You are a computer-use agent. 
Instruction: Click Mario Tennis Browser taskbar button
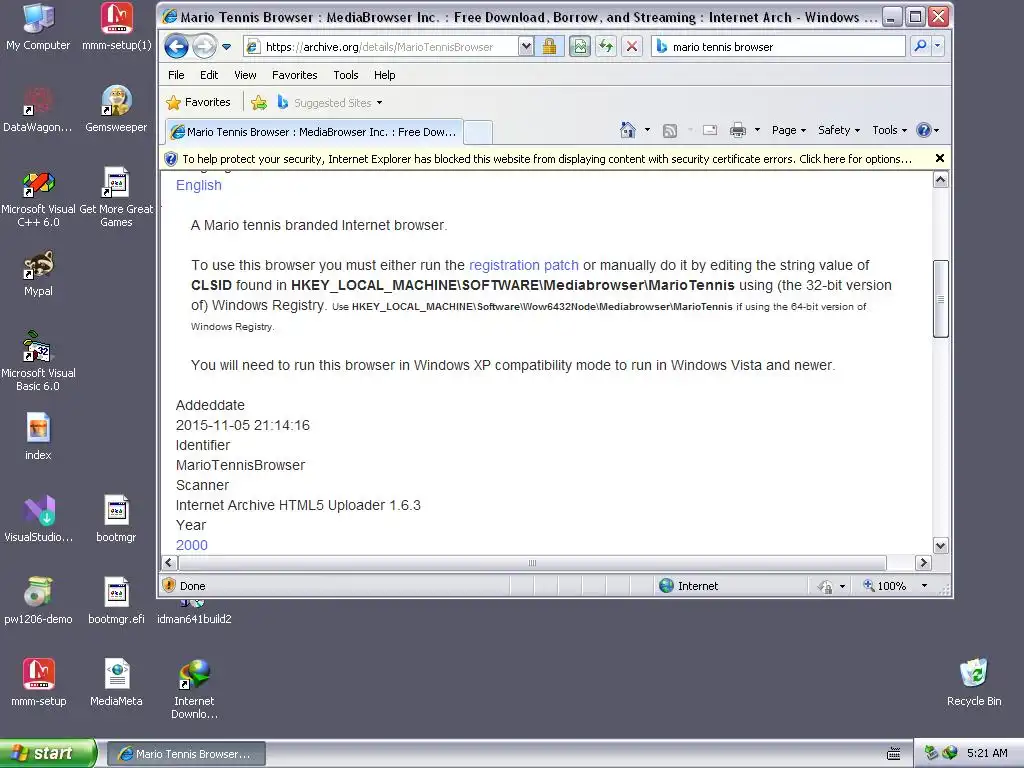[x=186, y=754]
